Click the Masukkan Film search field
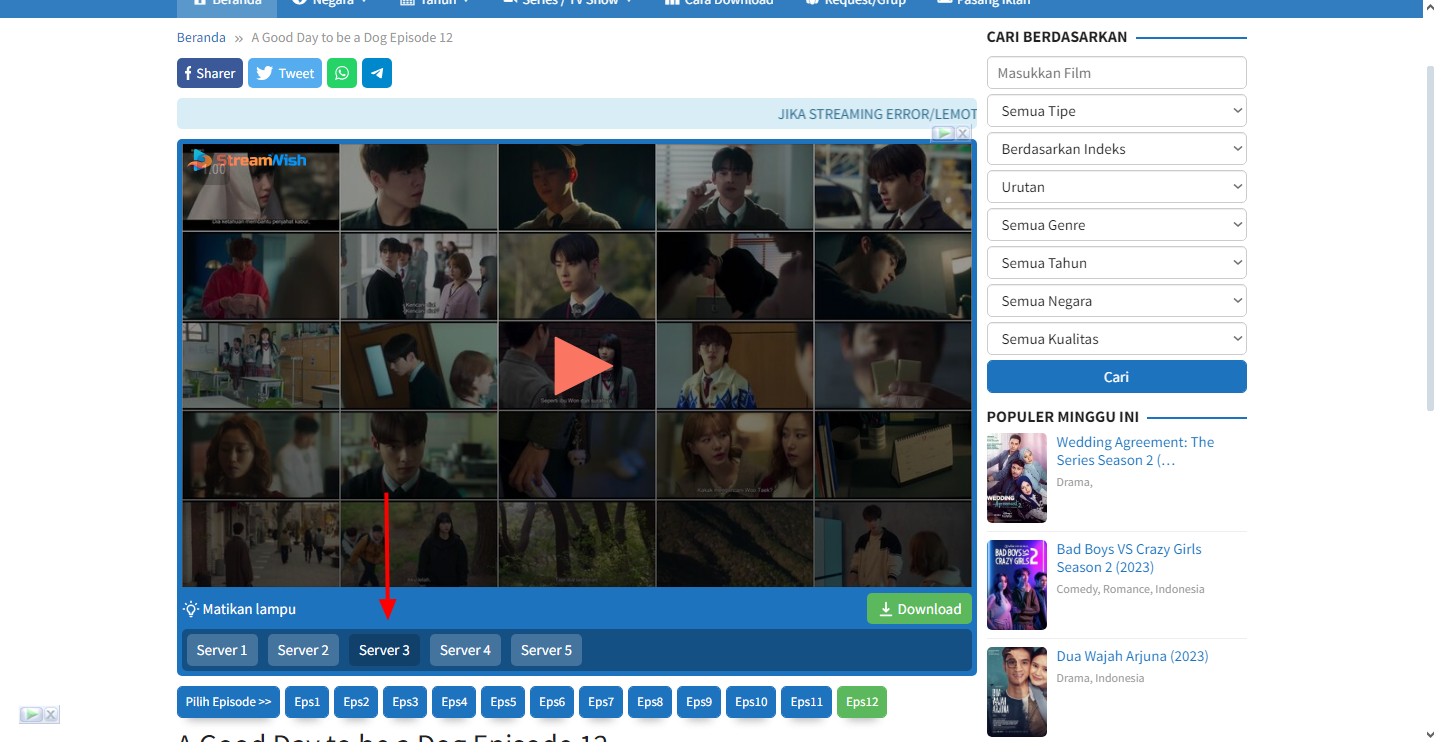Image resolution: width=1438 pixels, height=742 pixels. click(1116, 72)
